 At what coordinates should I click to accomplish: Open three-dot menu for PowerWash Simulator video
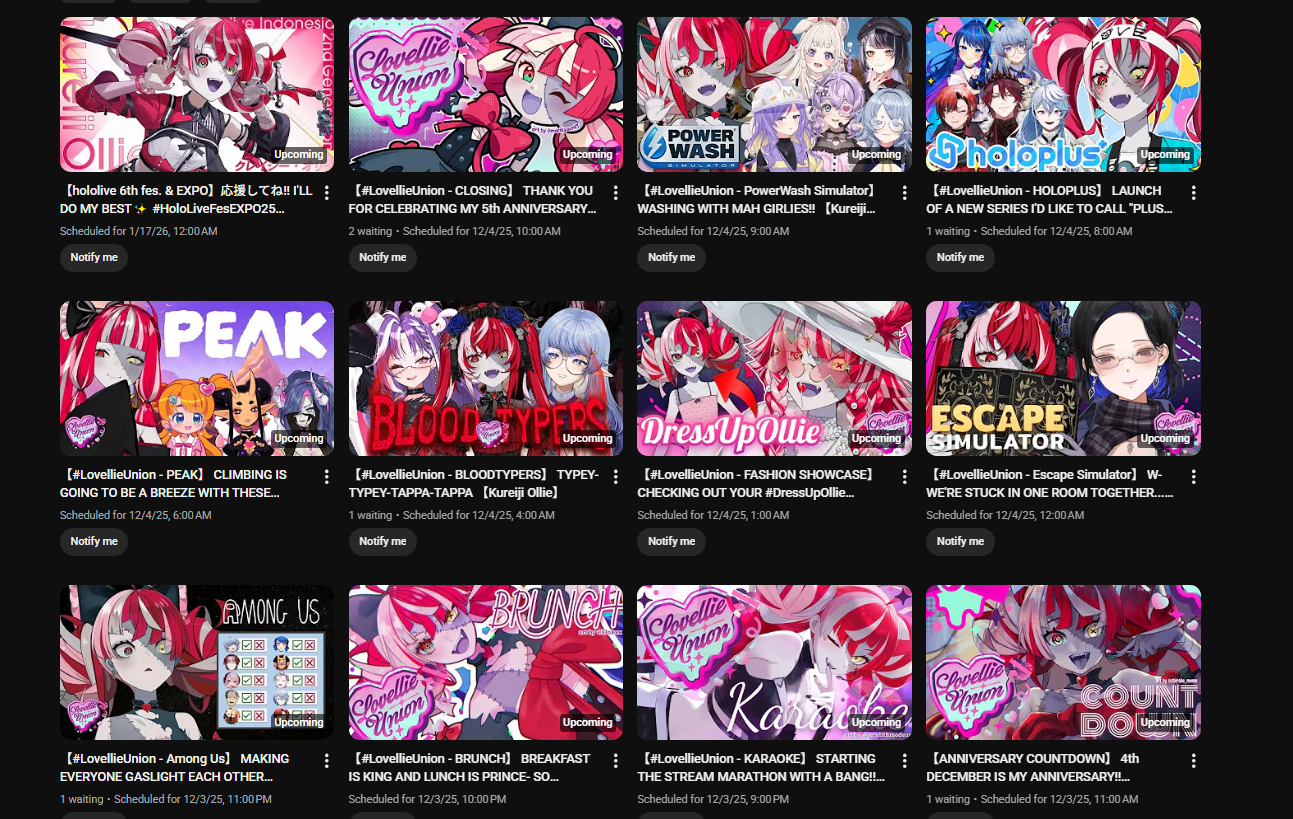click(x=905, y=192)
